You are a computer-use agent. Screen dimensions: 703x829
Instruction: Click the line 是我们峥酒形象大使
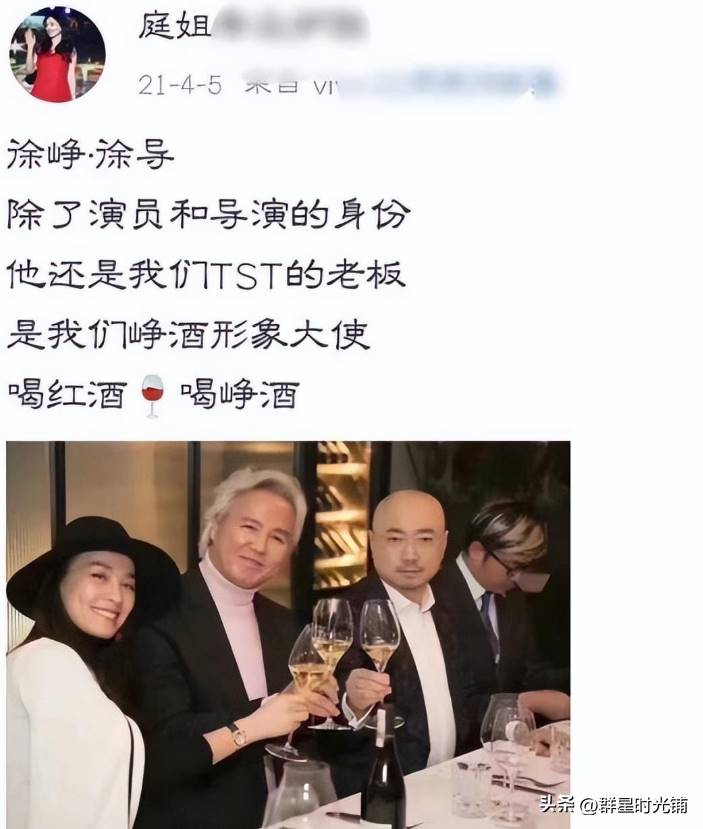click(x=188, y=335)
